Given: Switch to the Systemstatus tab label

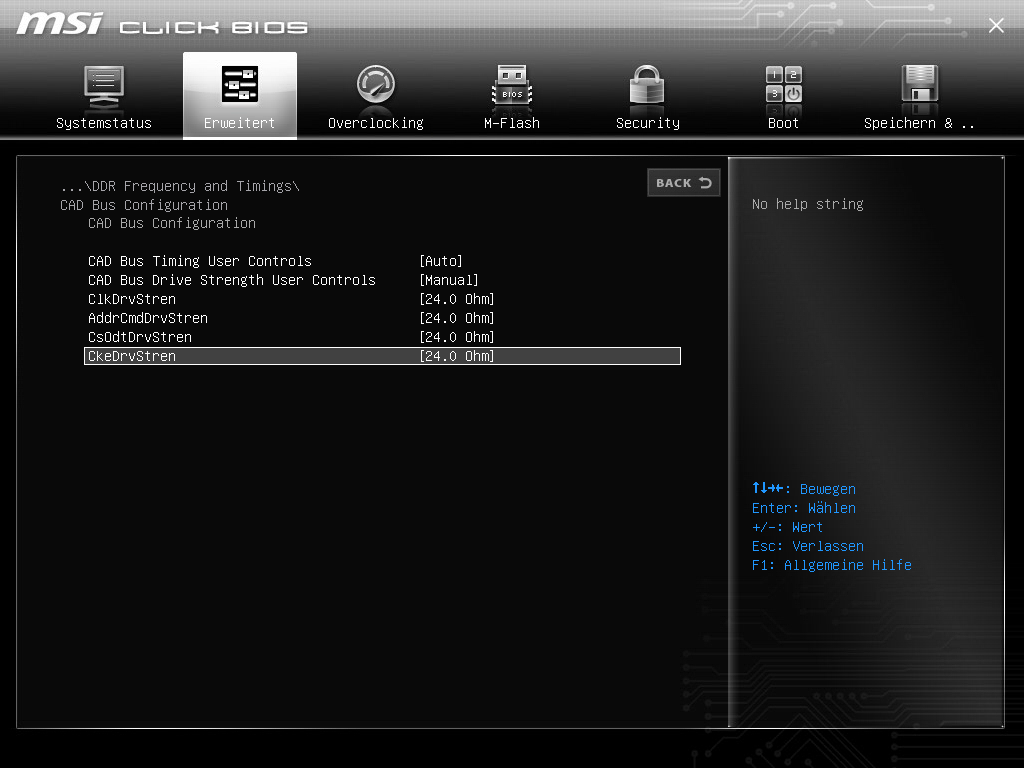Looking at the screenshot, I should [x=104, y=123].
